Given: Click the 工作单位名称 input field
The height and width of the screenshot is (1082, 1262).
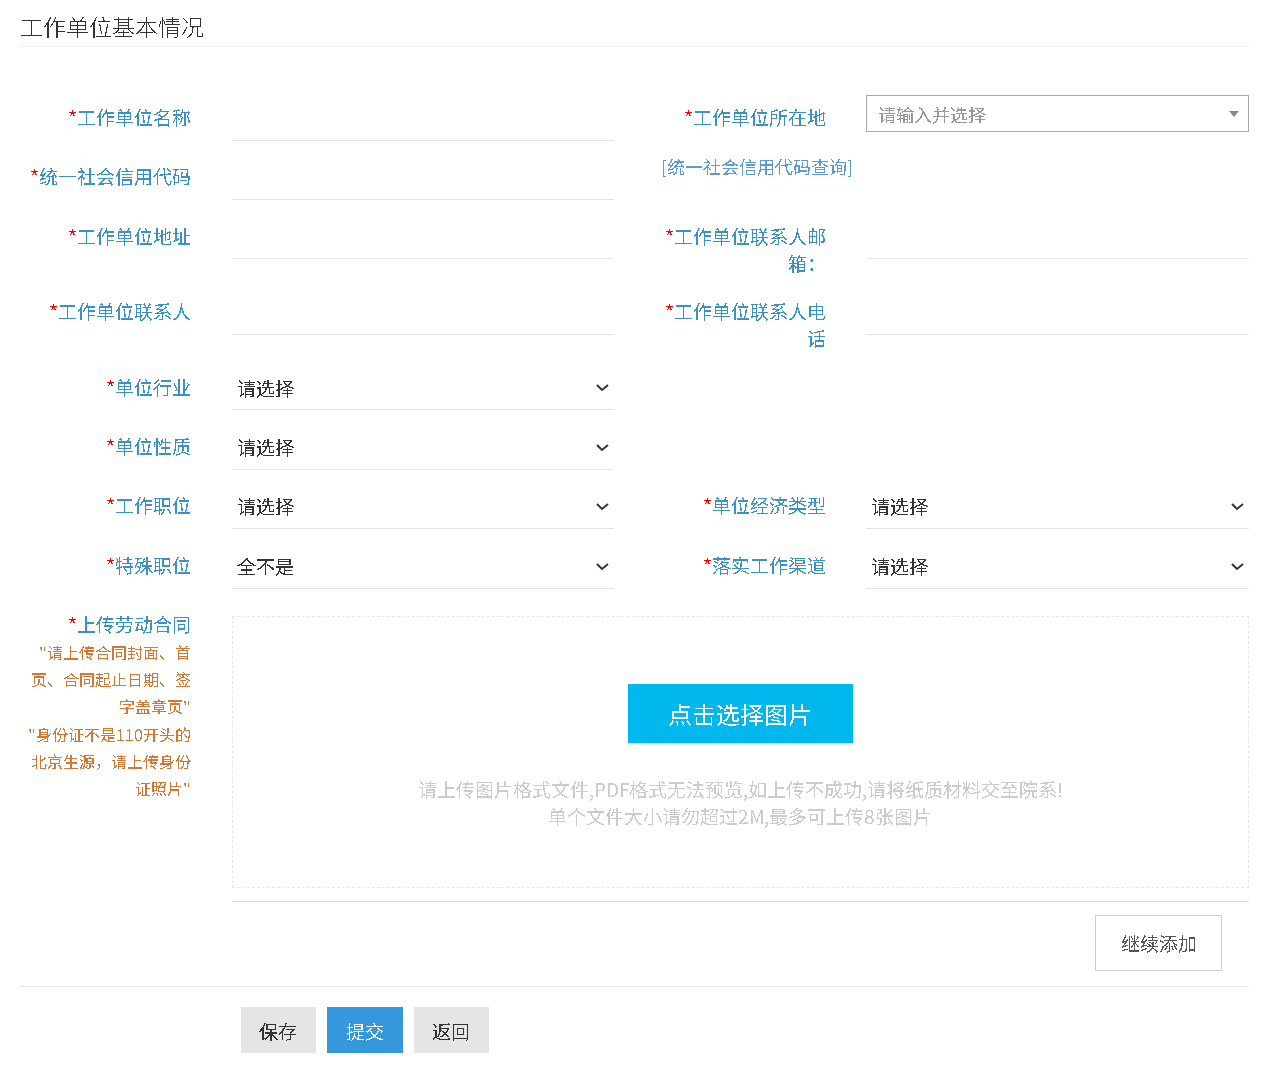Looking at the screenshot, I should coord(422,120).
